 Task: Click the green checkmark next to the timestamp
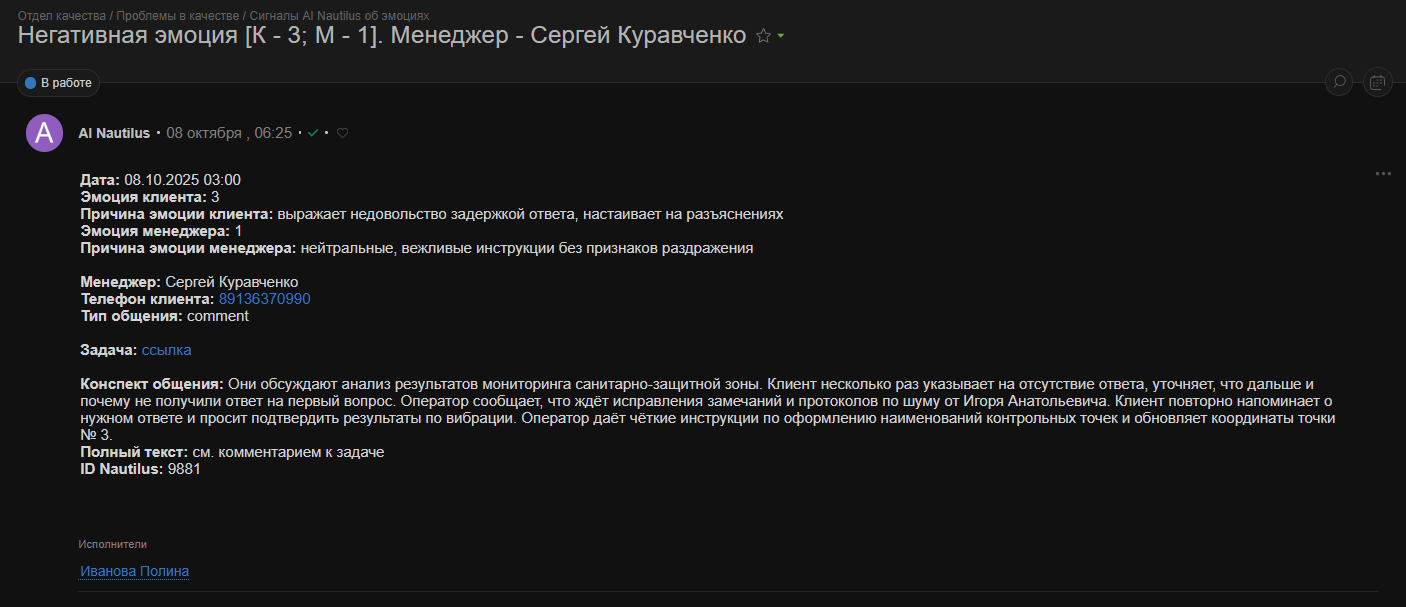pos(312,132)
